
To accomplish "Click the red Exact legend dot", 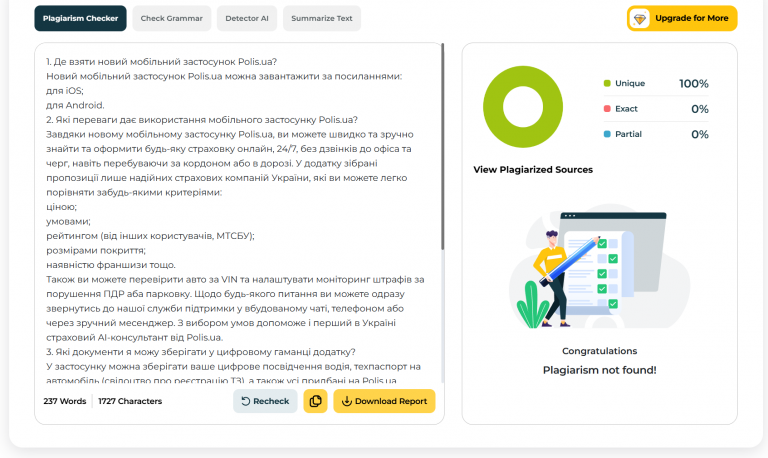I will point(607,109).
